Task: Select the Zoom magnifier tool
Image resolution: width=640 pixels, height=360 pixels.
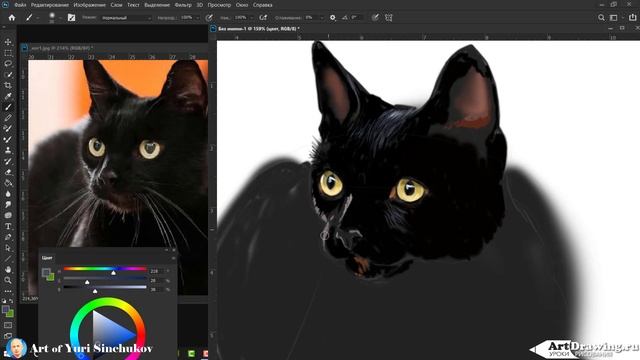Action: tap(8, 280)
